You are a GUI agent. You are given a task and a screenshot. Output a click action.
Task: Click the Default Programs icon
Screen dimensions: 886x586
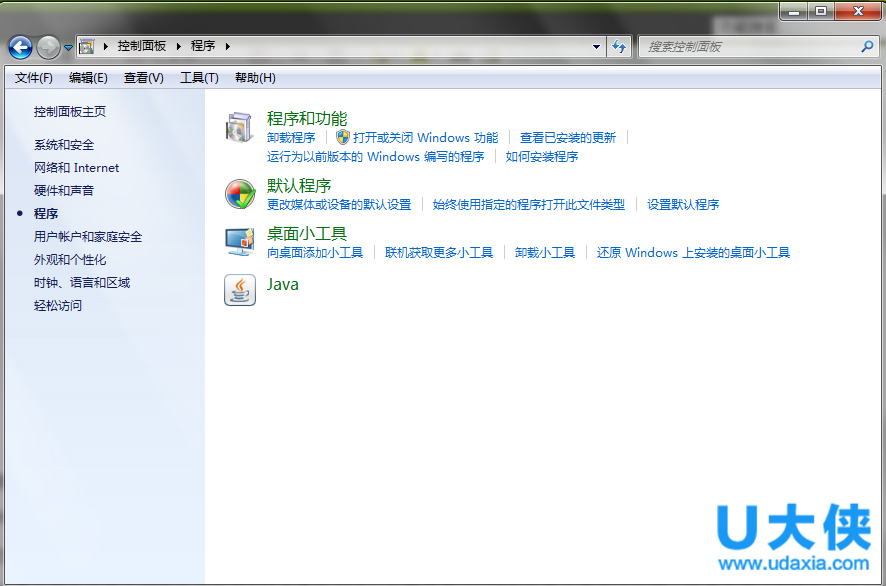pyautogui.click(x=240, y=194)
